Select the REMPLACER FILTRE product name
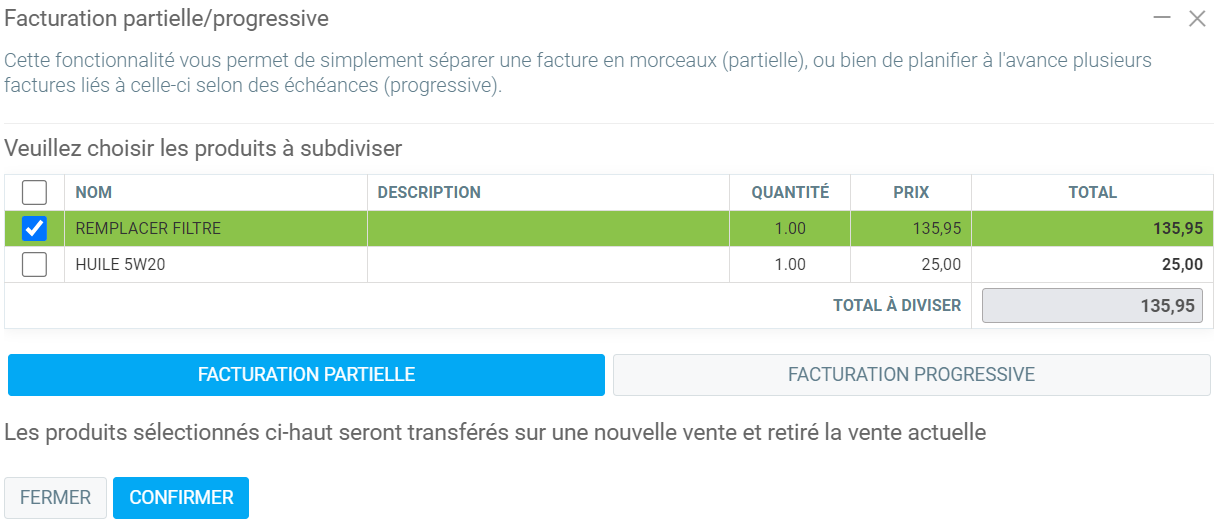 [148, 229]
